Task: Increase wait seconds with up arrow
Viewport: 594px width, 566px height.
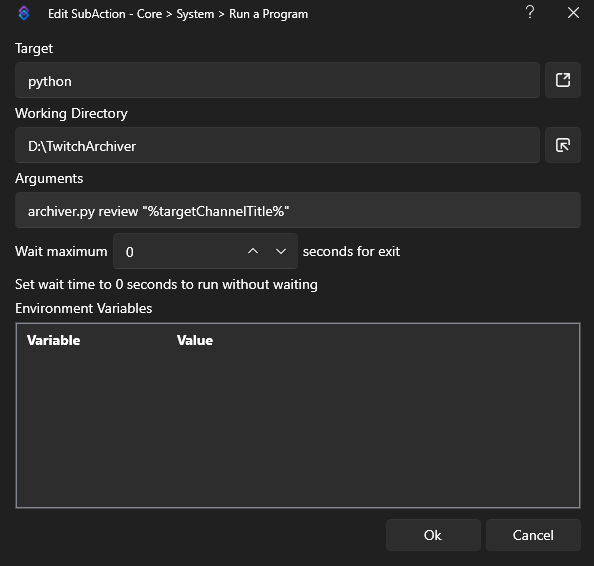Action: pos(253,251)
